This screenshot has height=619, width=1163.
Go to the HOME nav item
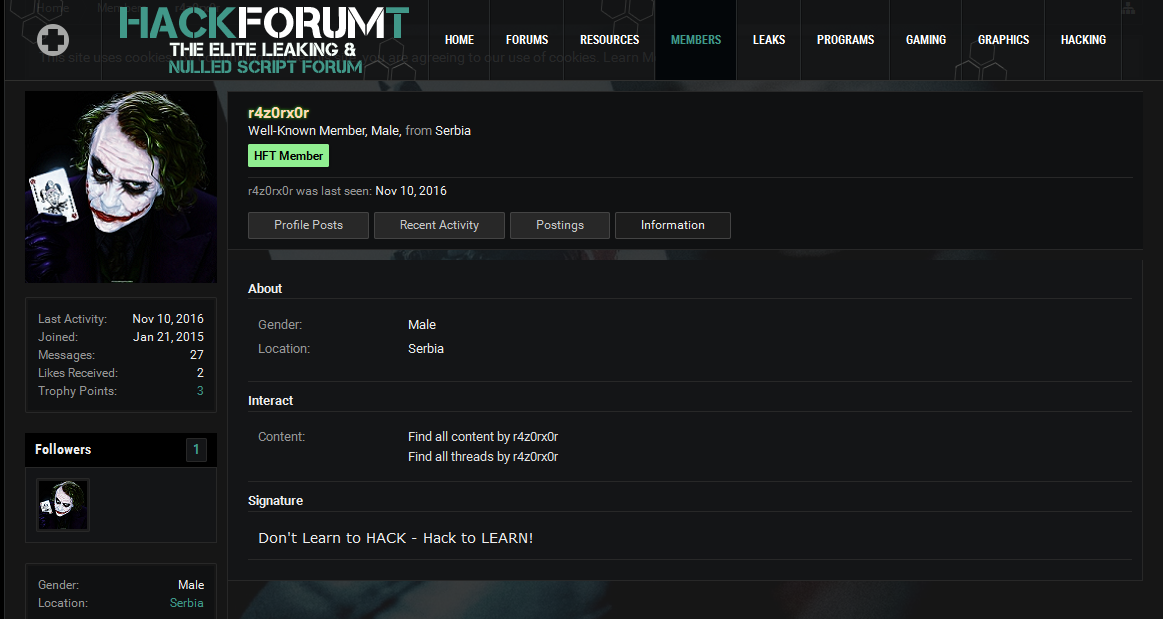point(459,40)
